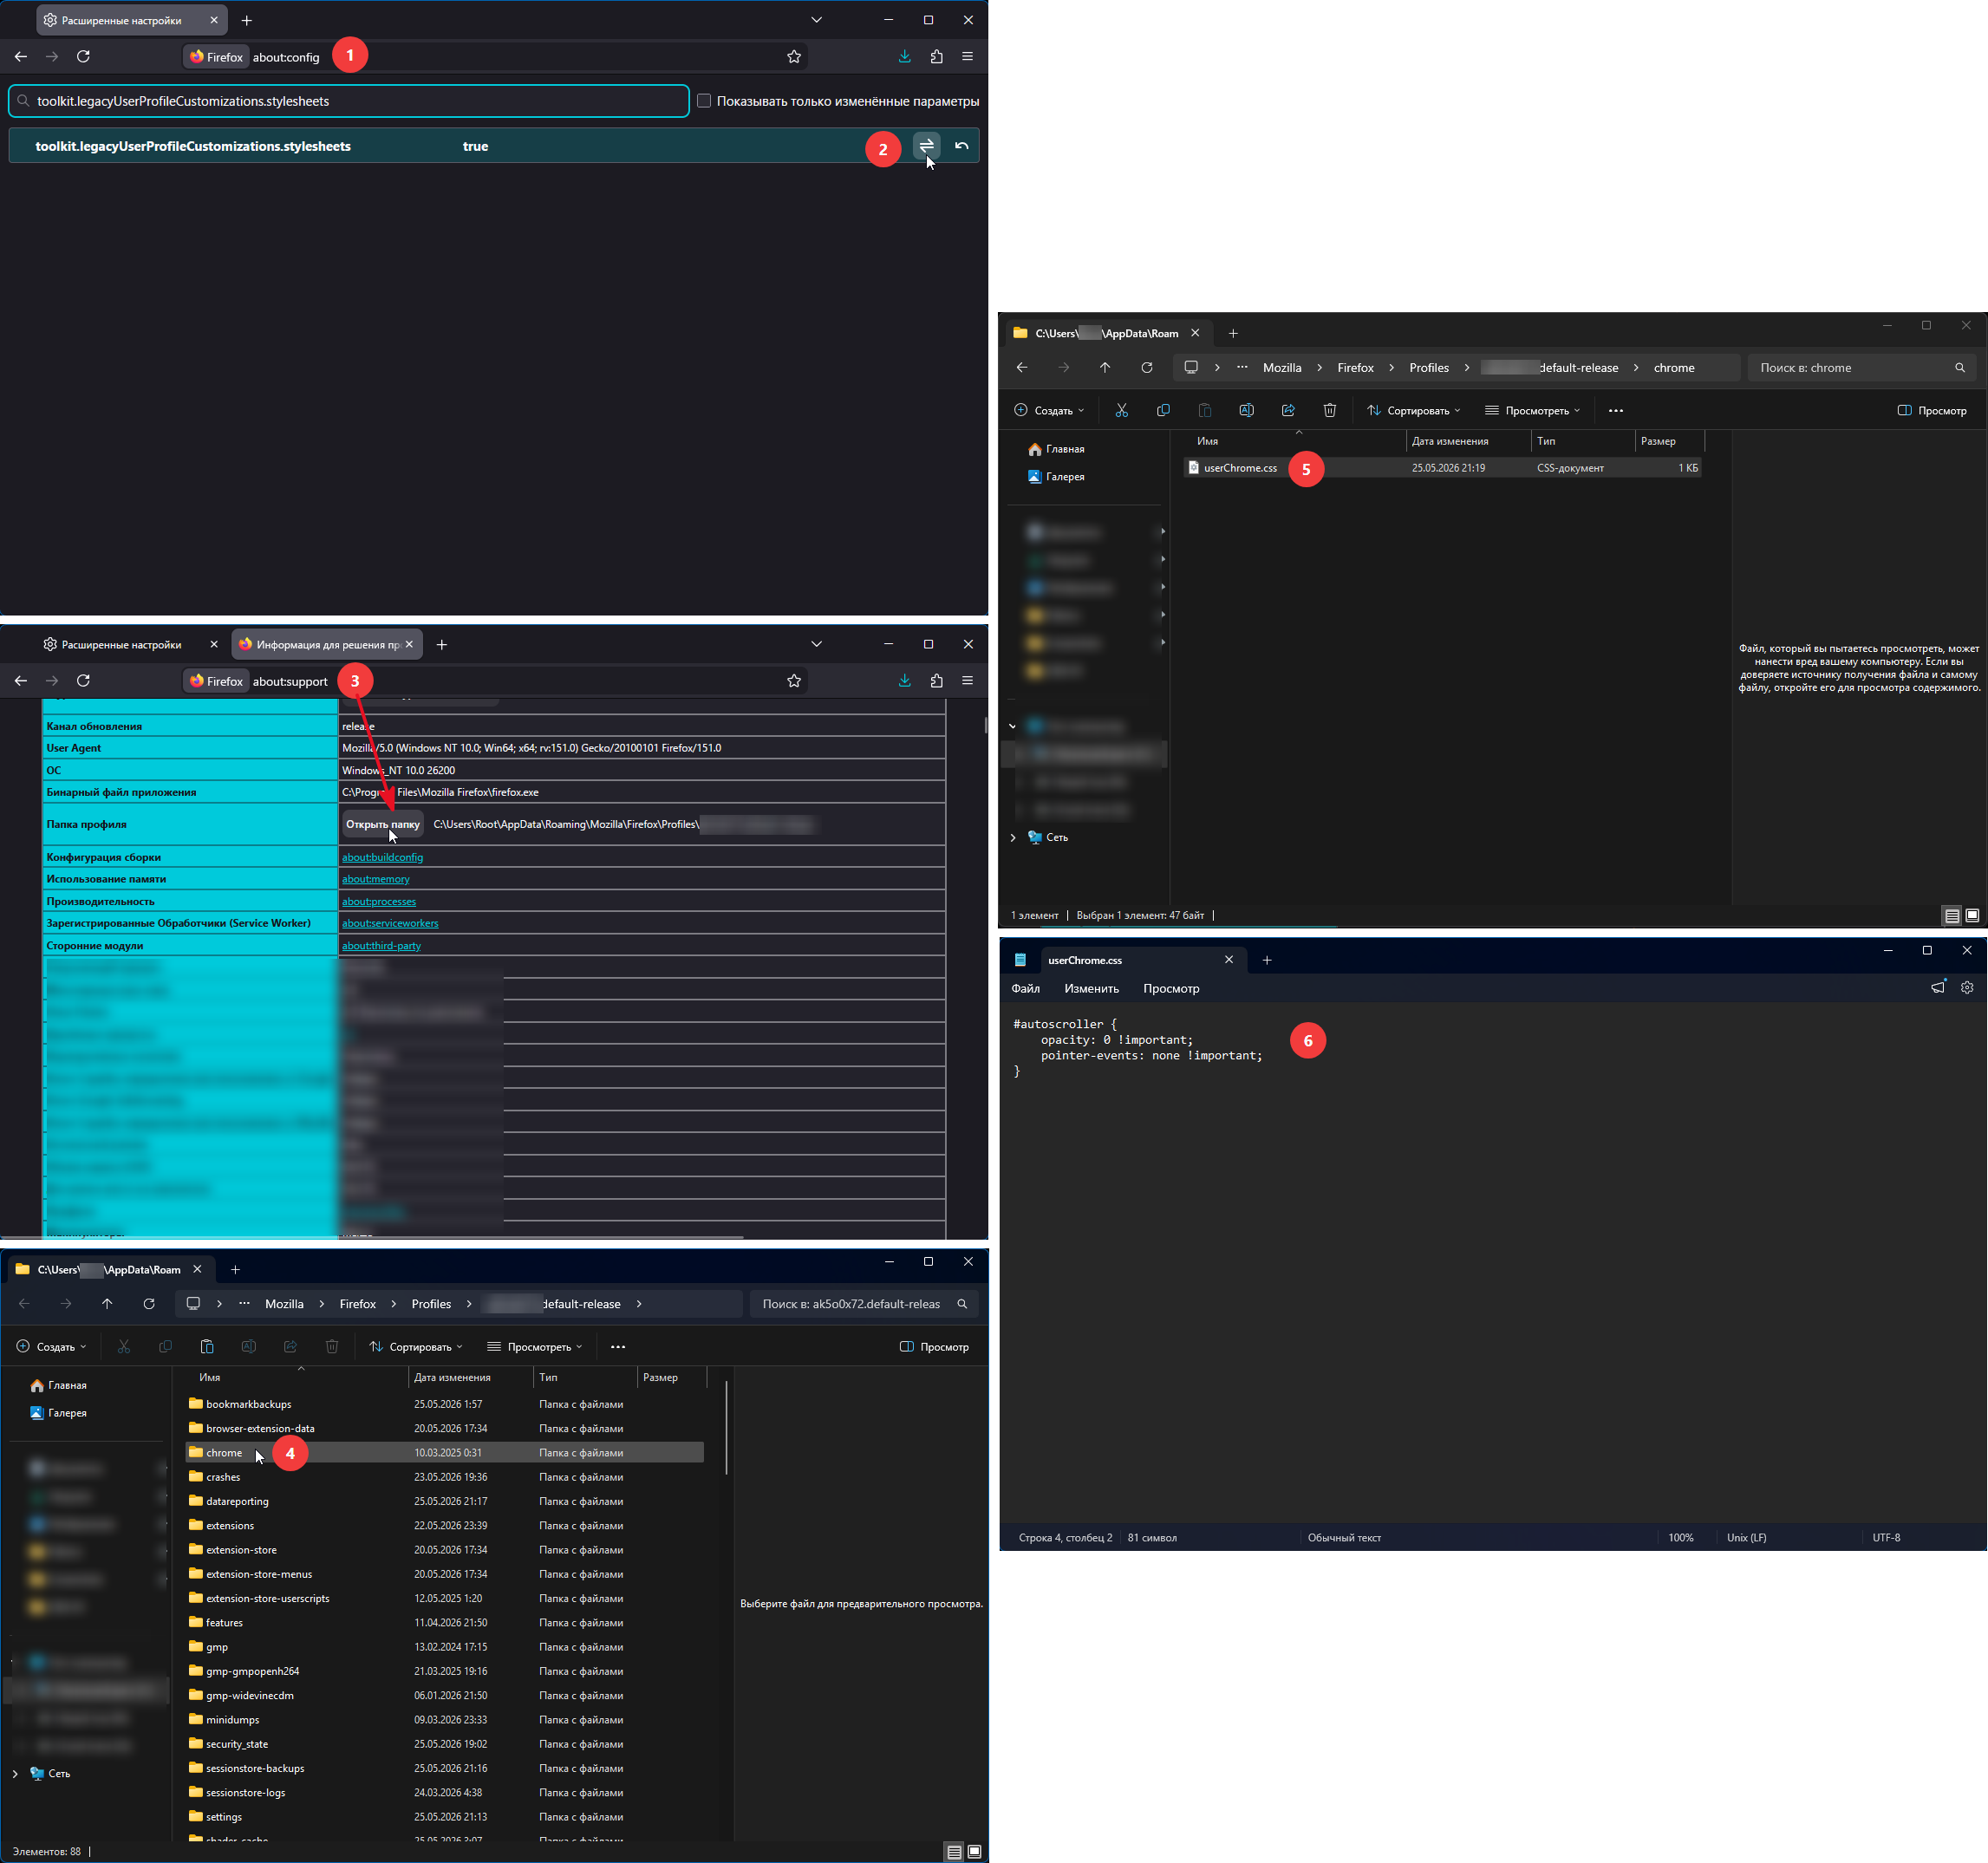Viewport: 1988px width, 1863px height.
Task: Open downloads panel in about:config window
Action: (x=904, y=57)
